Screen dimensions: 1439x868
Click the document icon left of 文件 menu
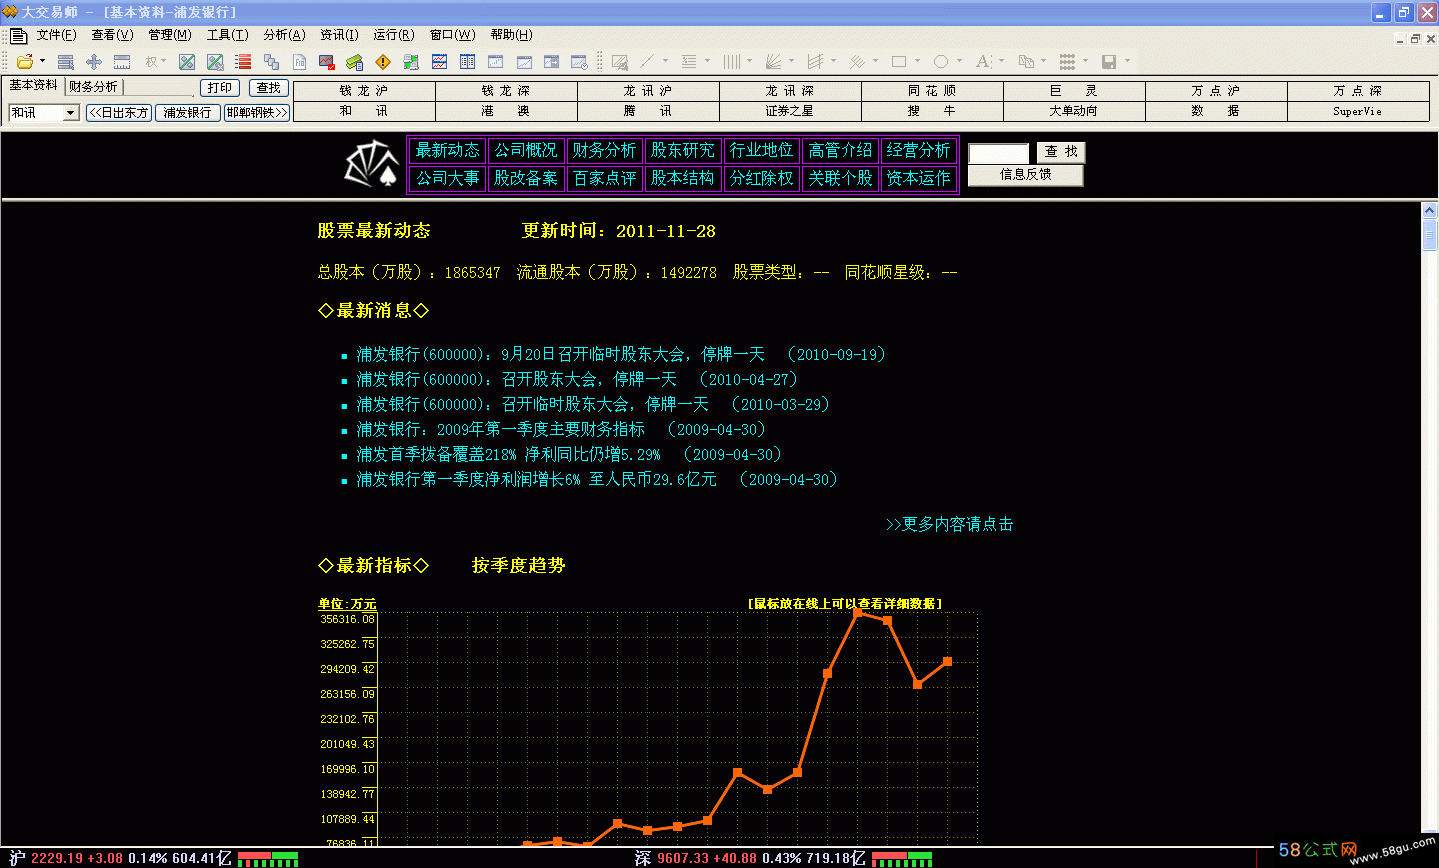click(x=18, y=35)
